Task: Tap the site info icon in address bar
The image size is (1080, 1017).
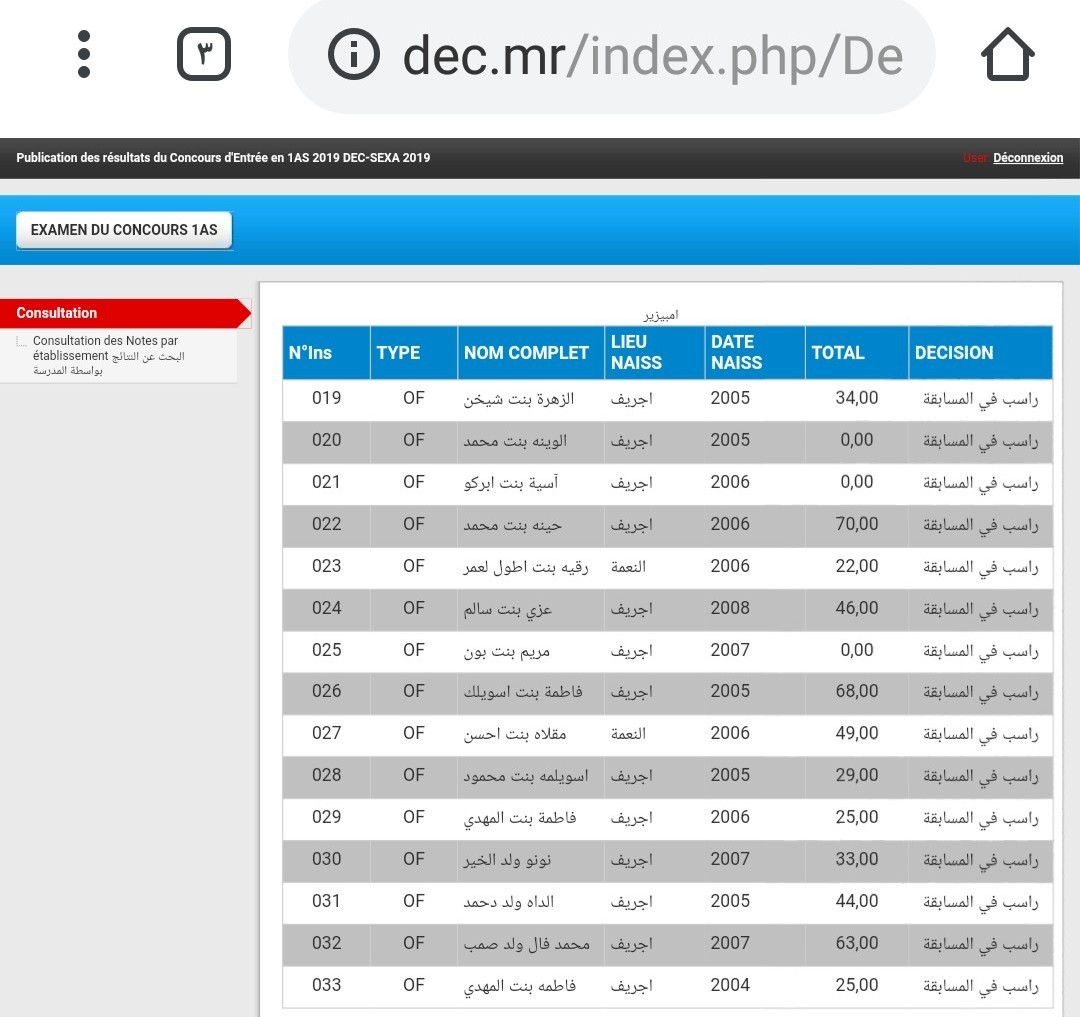Action: click(x=353, y=54)
